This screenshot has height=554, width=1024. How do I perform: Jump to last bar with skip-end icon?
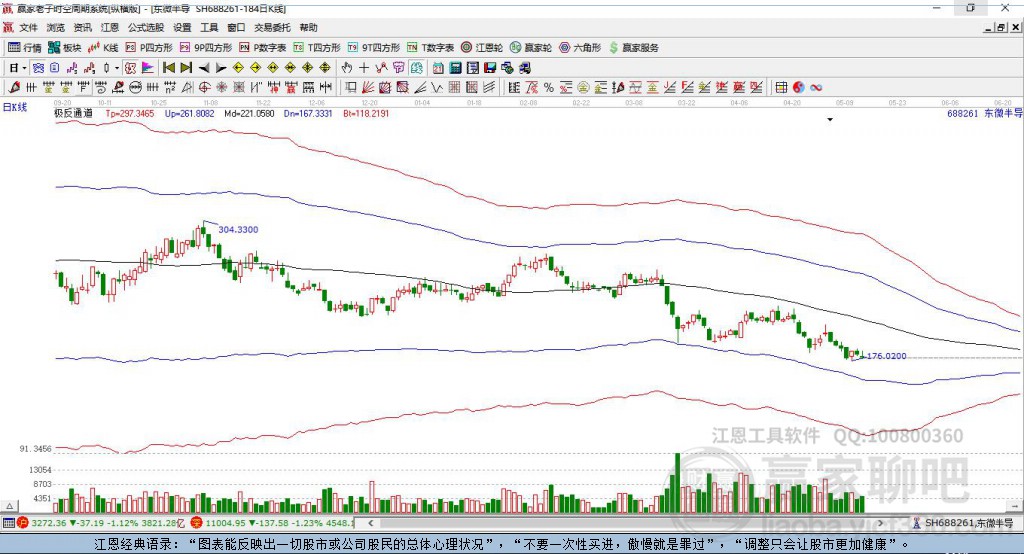186,68
